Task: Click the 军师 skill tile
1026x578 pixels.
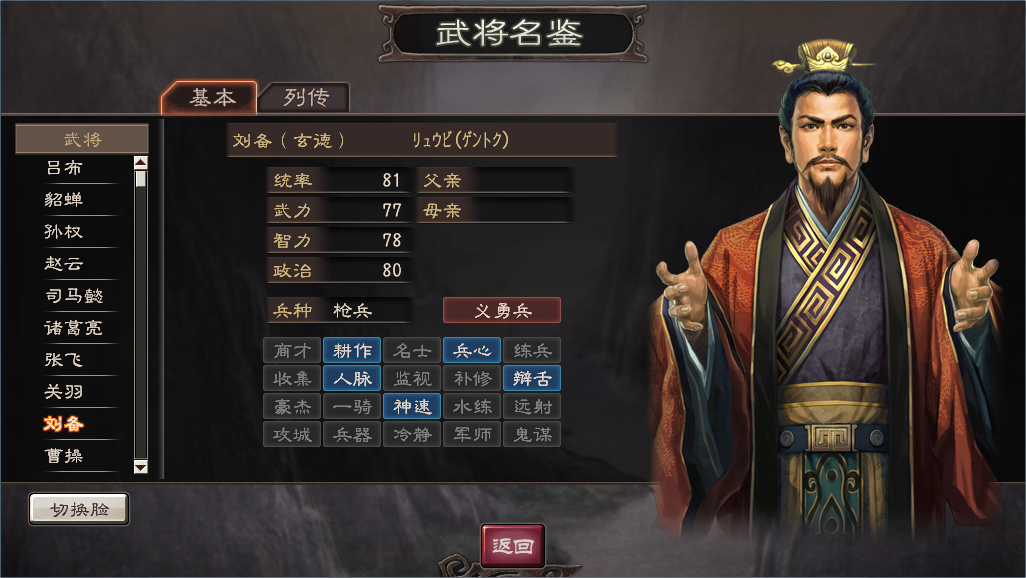Action: point(472,434)
